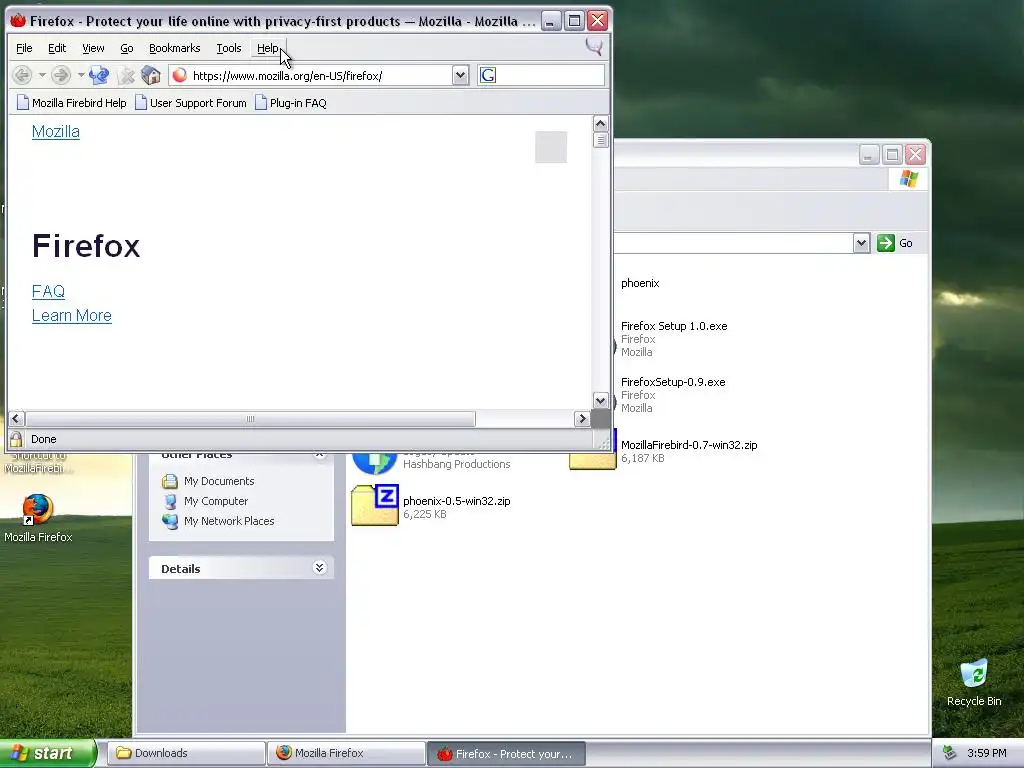The image size is (1024, 768).
Task: Click the Start button
Action: (48, 753)
